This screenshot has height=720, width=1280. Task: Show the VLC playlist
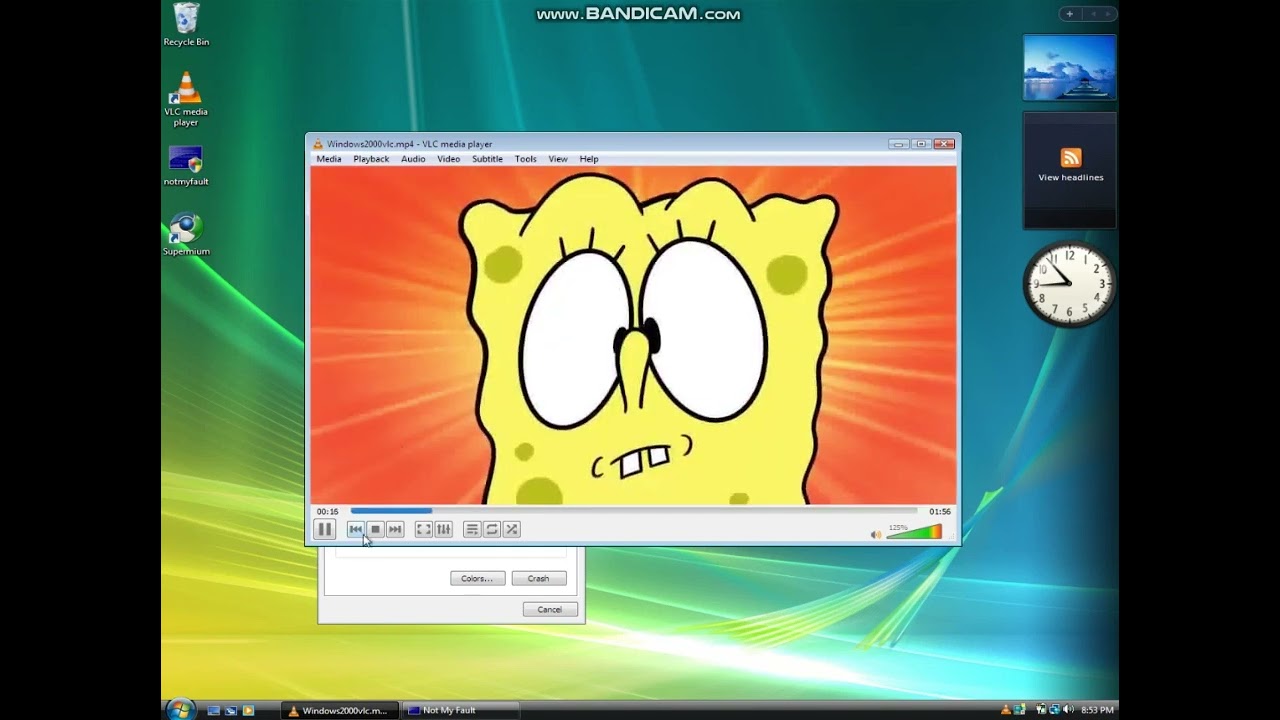[x=472, y=529]
